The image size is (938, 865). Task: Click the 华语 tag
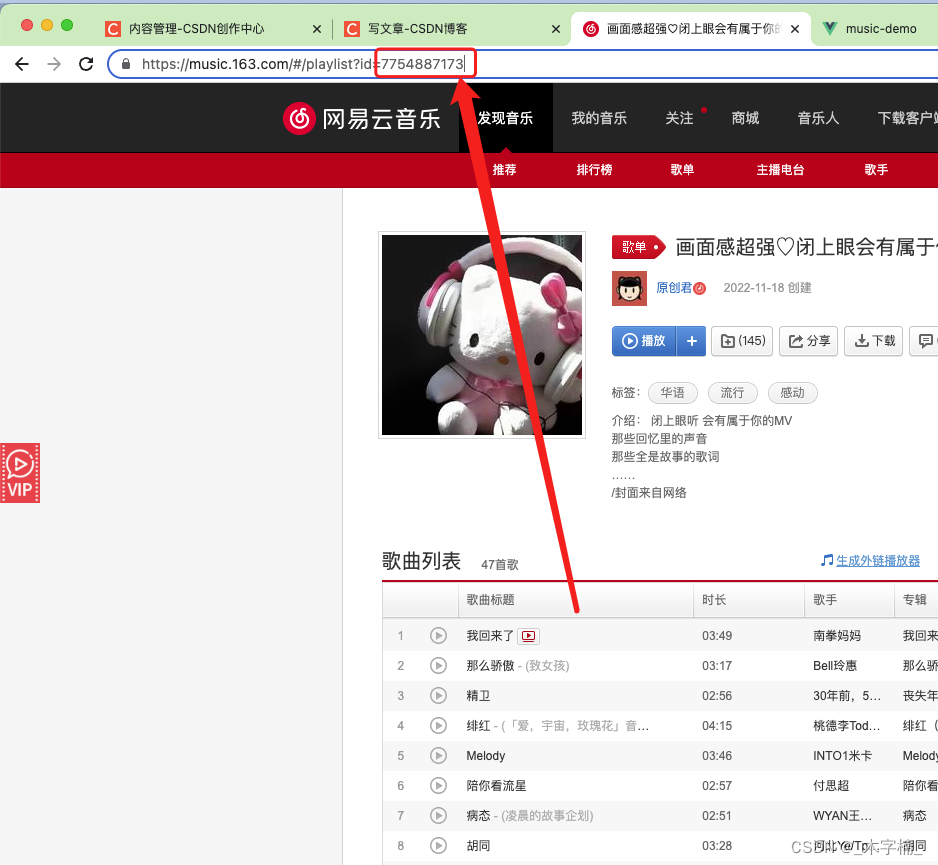673,393
